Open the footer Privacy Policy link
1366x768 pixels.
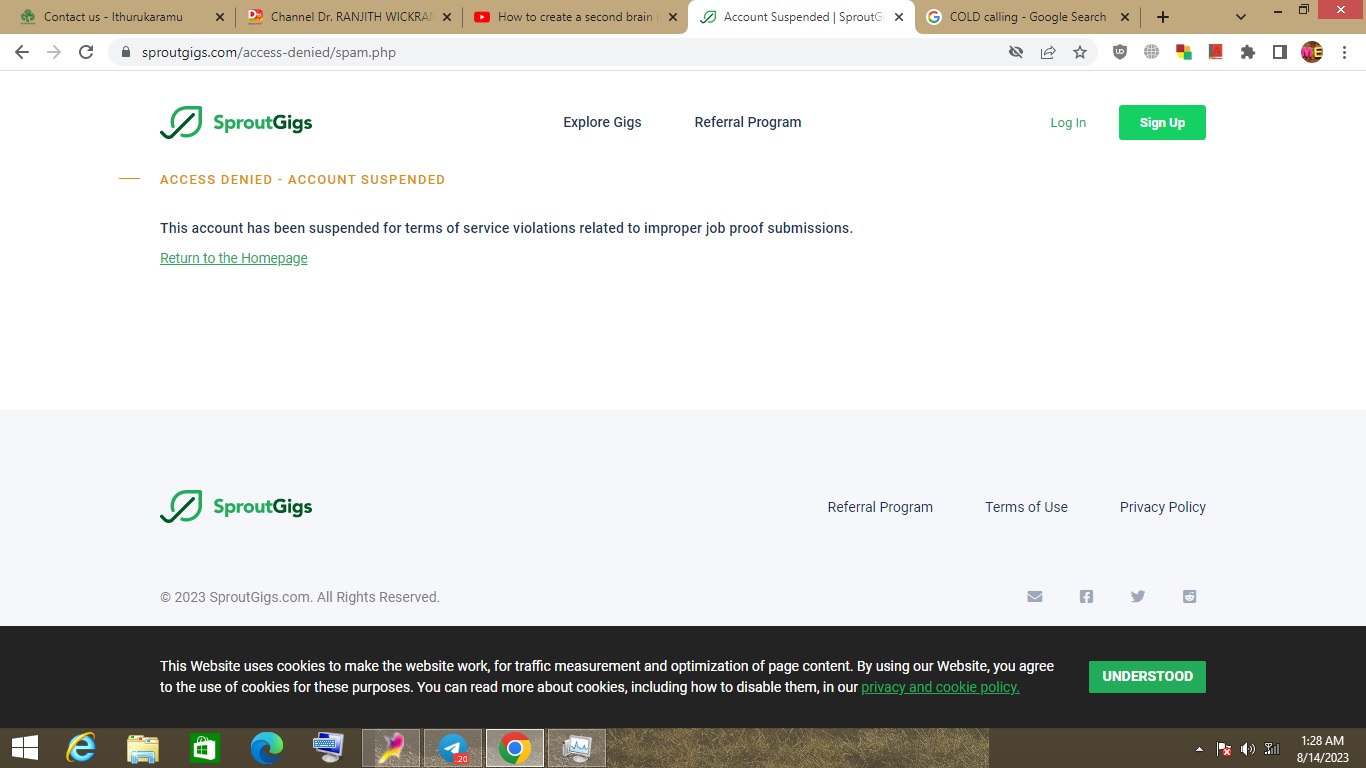[x=1163, y=507]
